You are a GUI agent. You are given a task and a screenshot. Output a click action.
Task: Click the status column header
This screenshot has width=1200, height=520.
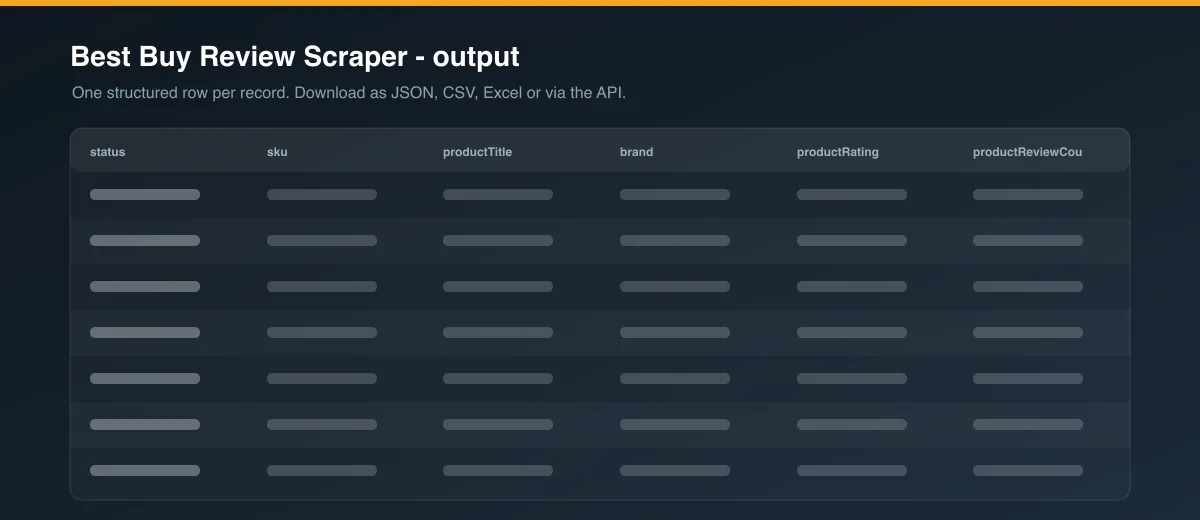pos(108,152)
